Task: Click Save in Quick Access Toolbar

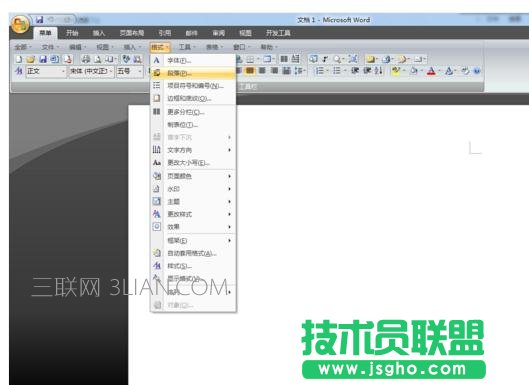Action: [x=40, y=20]
